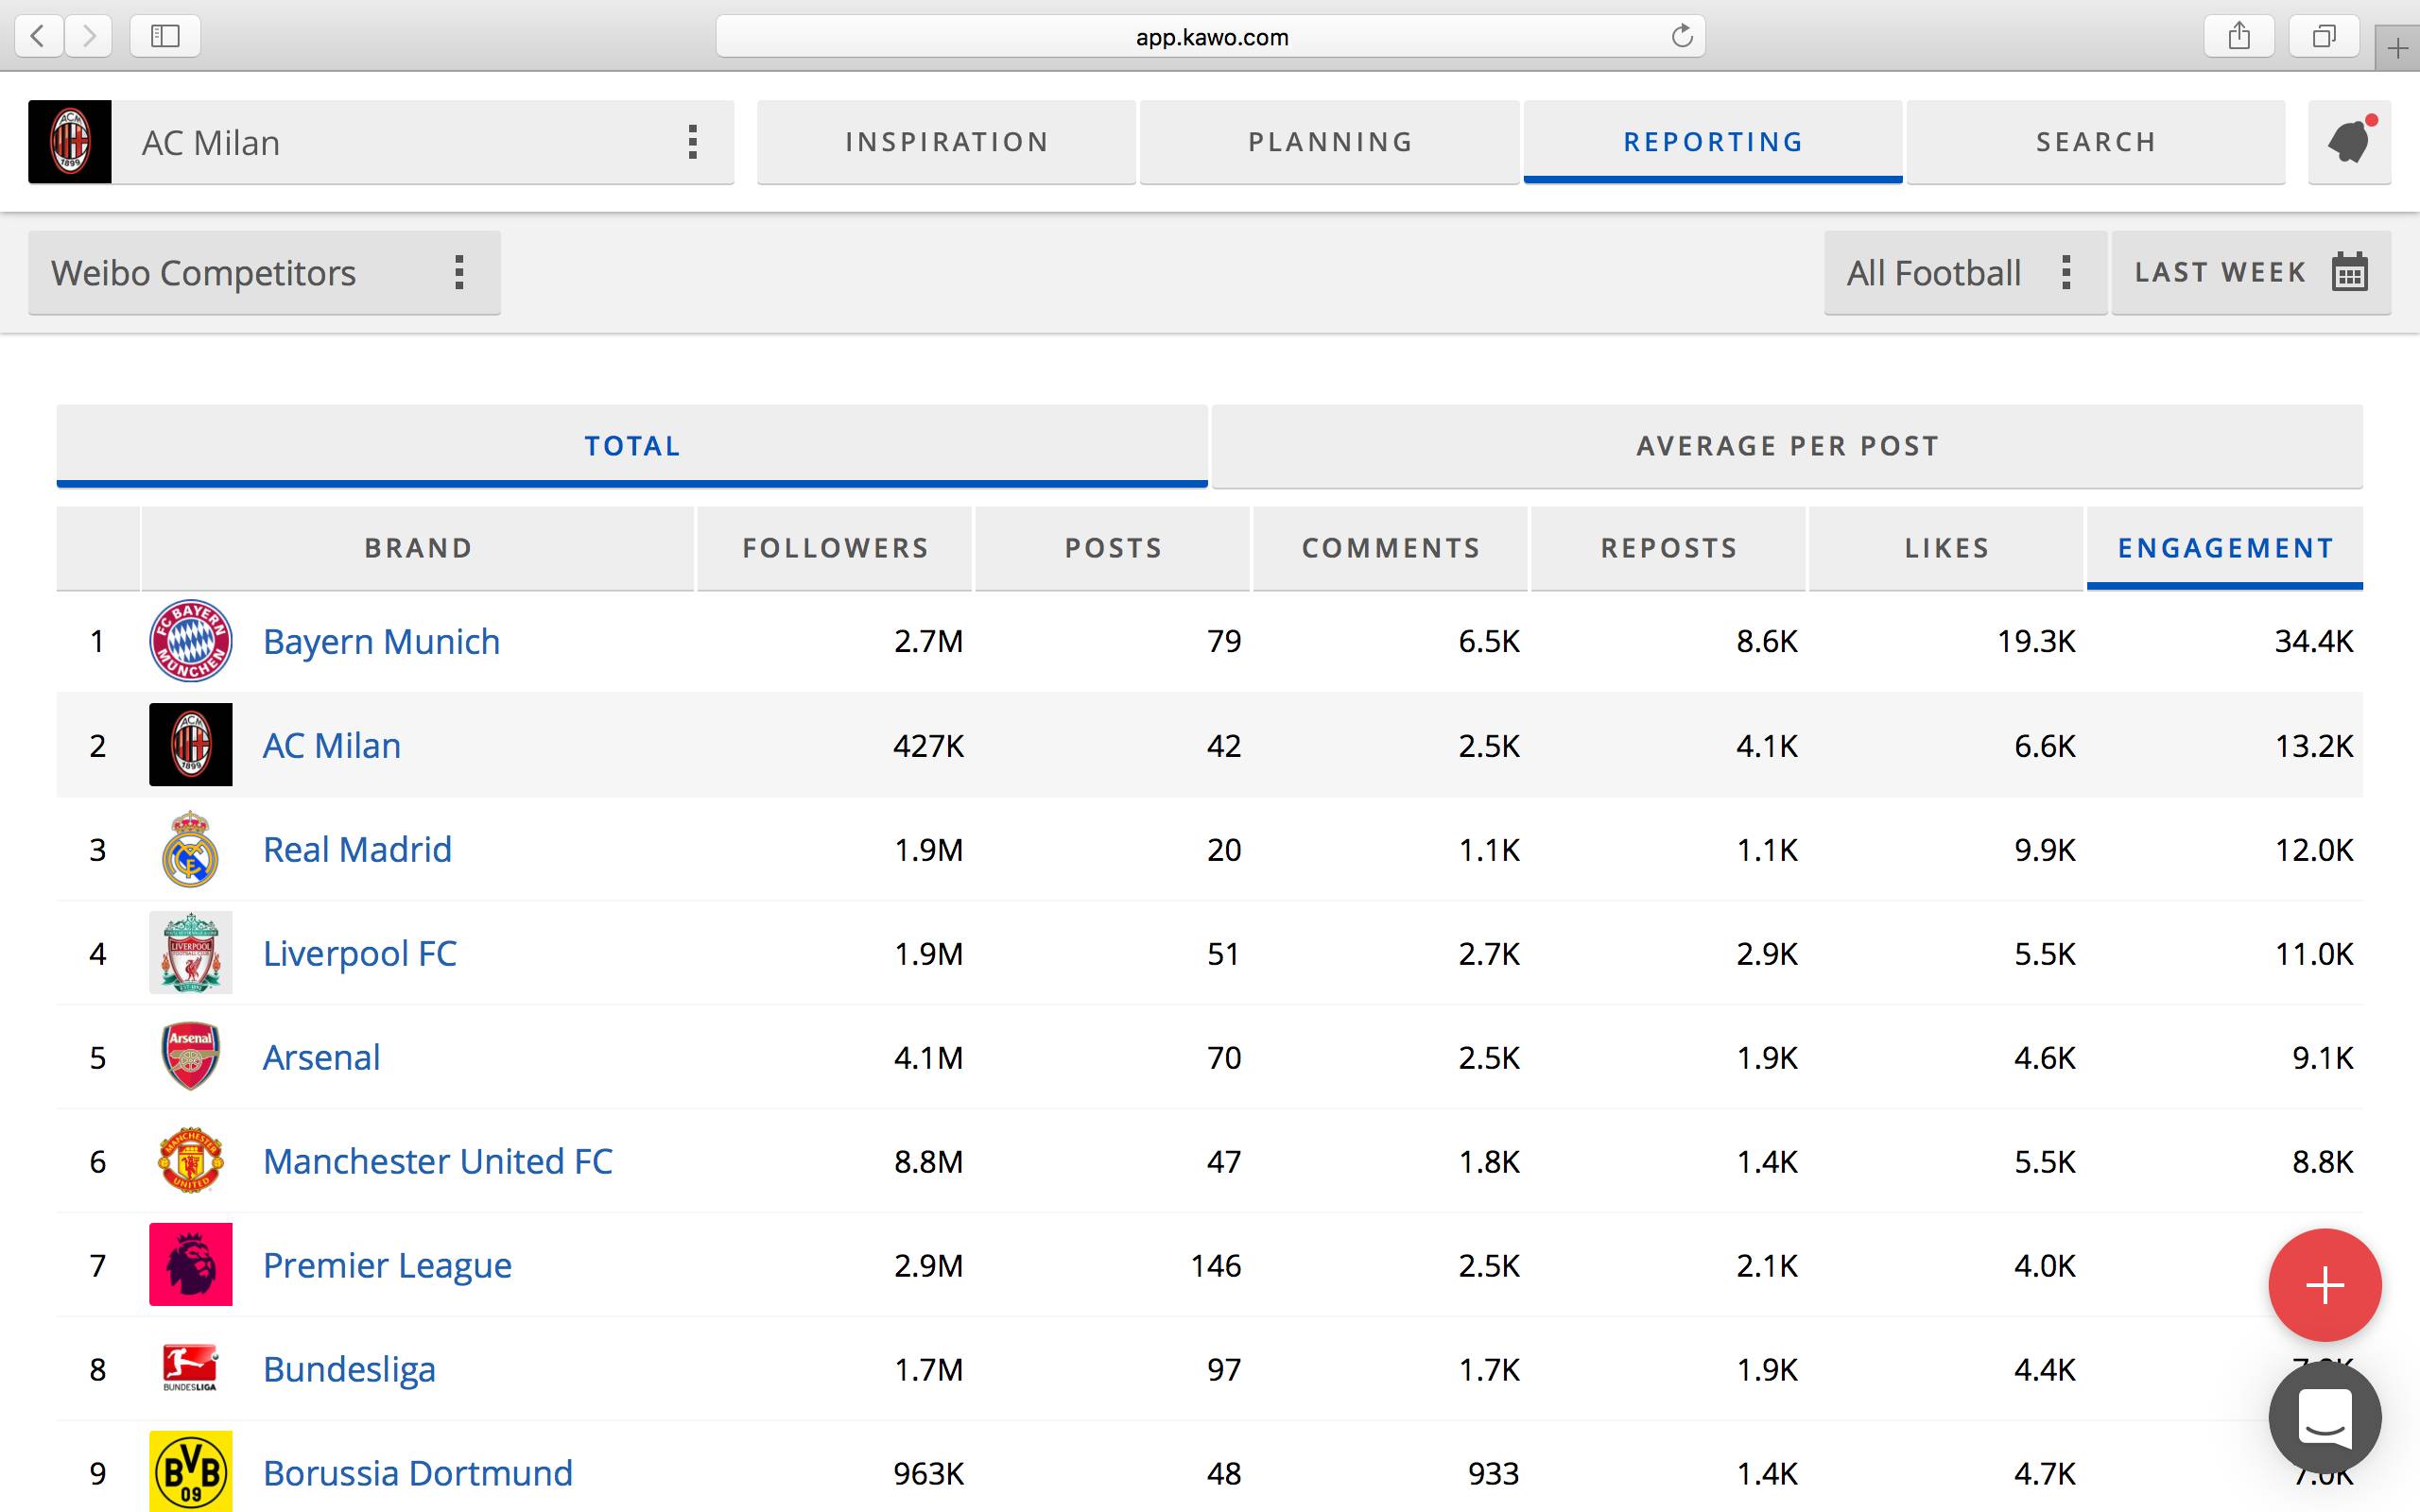Sort table by Followers column
The image size is (2420, 1512).
(x=835, y=548)
